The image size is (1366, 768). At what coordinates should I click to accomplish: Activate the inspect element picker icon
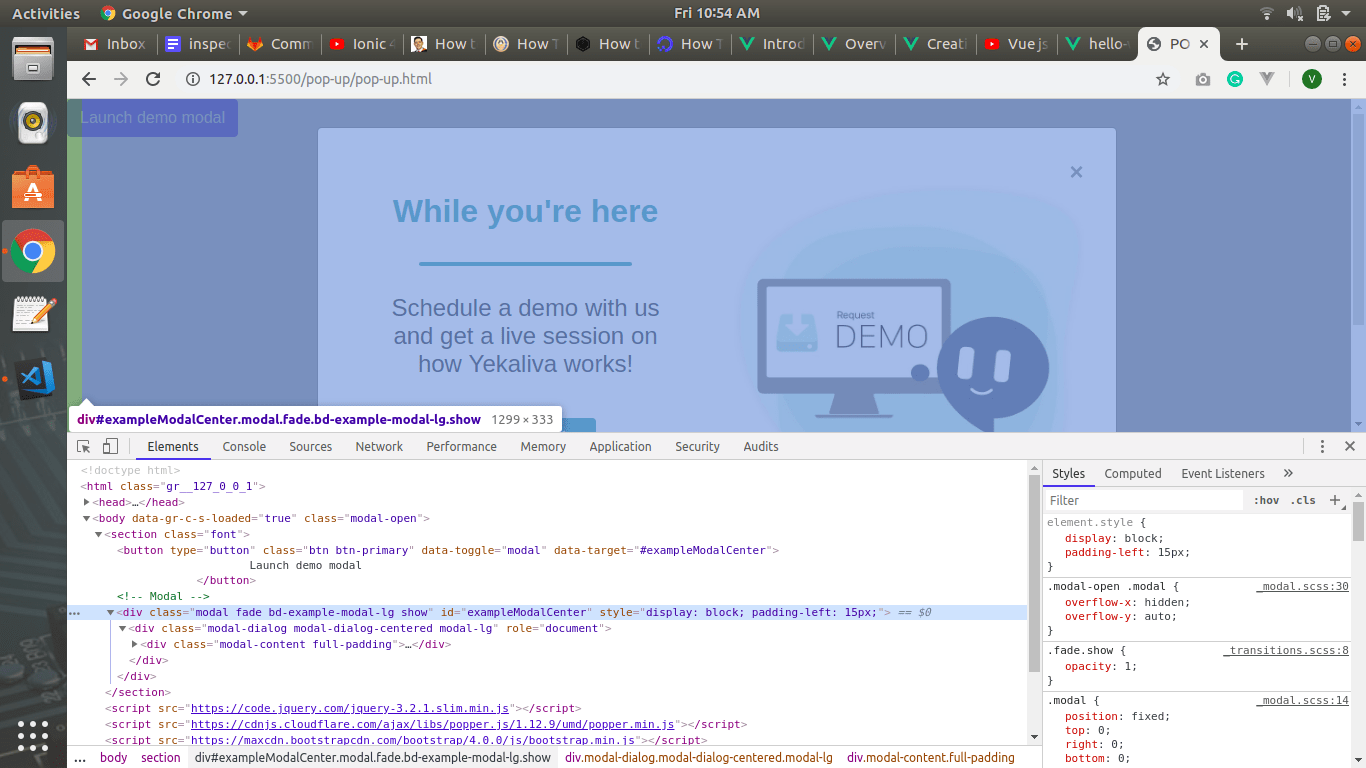click(84, 447)
